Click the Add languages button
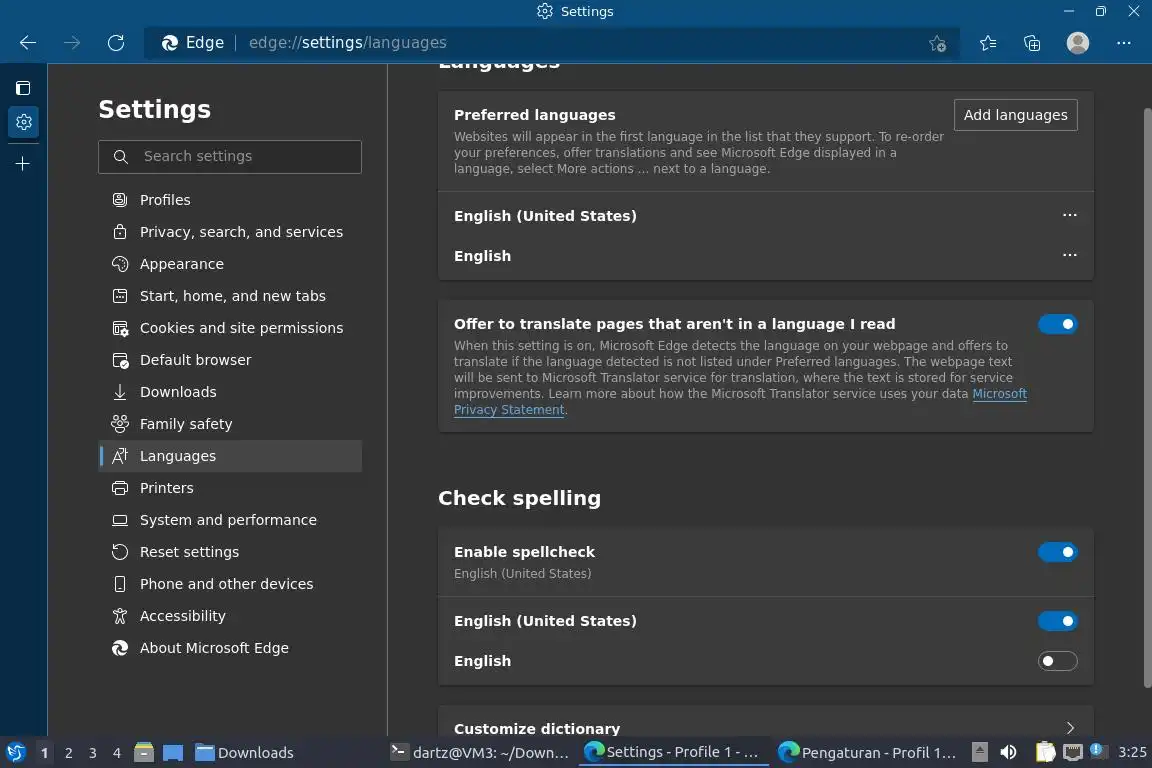This screenshot has height=768, width=1152. pyautogui.click(x=1015, y=115)
